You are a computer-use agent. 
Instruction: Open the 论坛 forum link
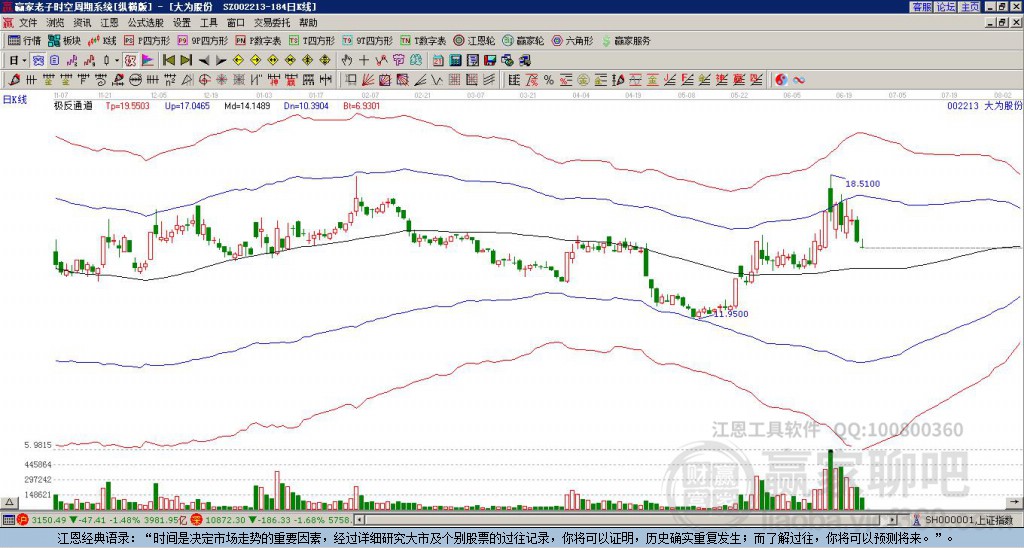click(945, 7)
